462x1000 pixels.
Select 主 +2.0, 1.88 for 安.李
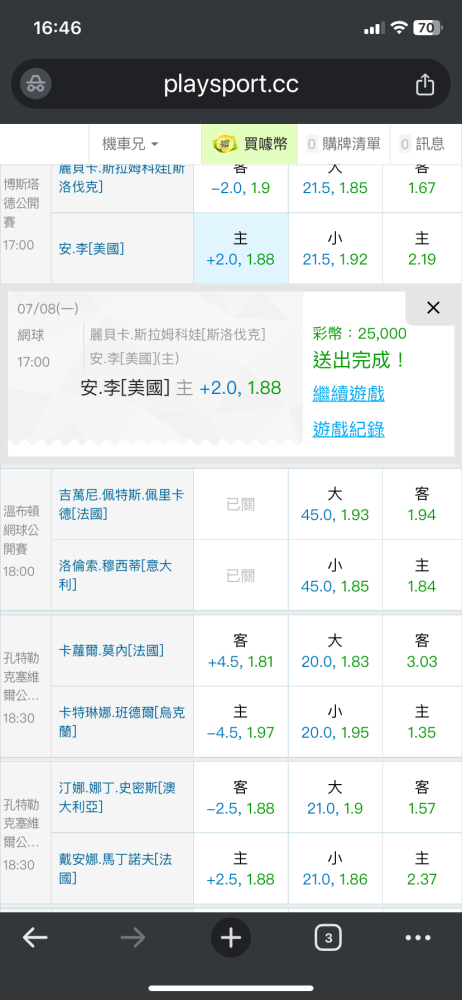coord(241,249)
